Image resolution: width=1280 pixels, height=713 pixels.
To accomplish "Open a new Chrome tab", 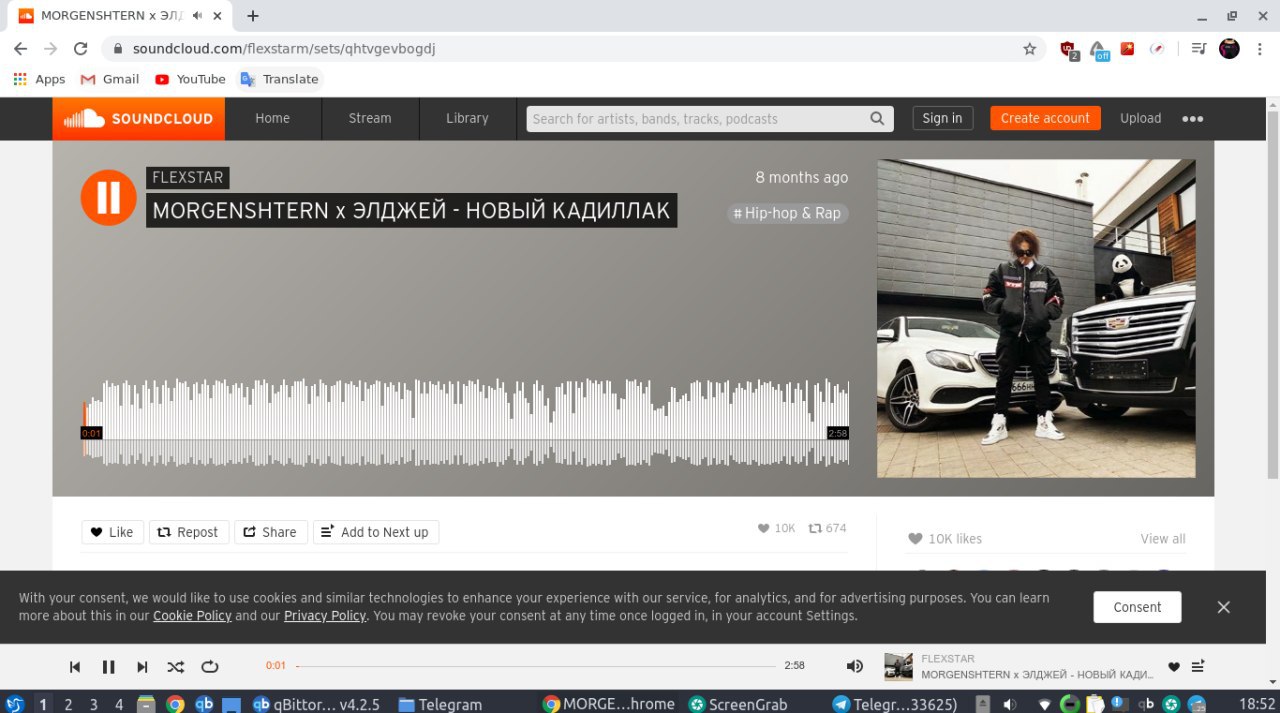I will click(x=253, y=16).
